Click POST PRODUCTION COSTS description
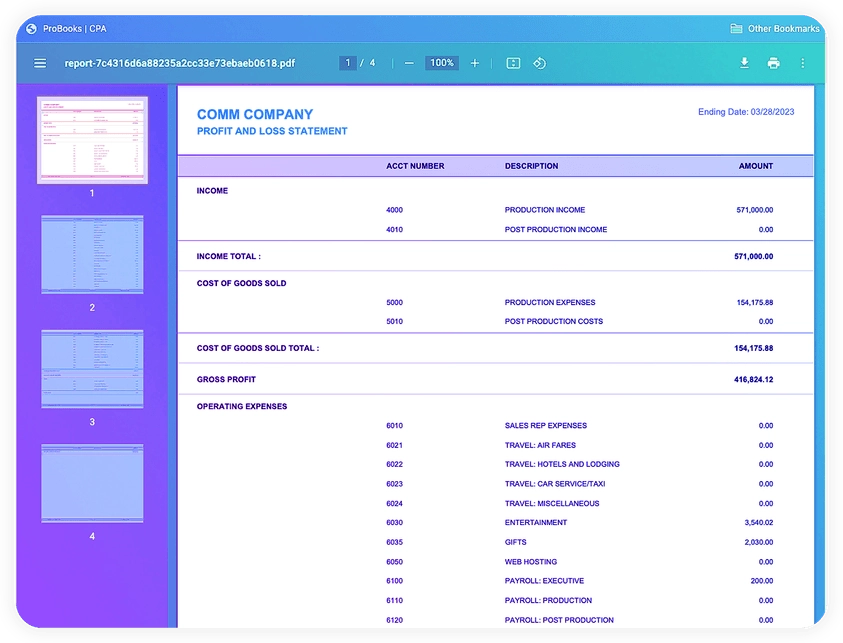843x643 pixels. (x=553, y=322)
